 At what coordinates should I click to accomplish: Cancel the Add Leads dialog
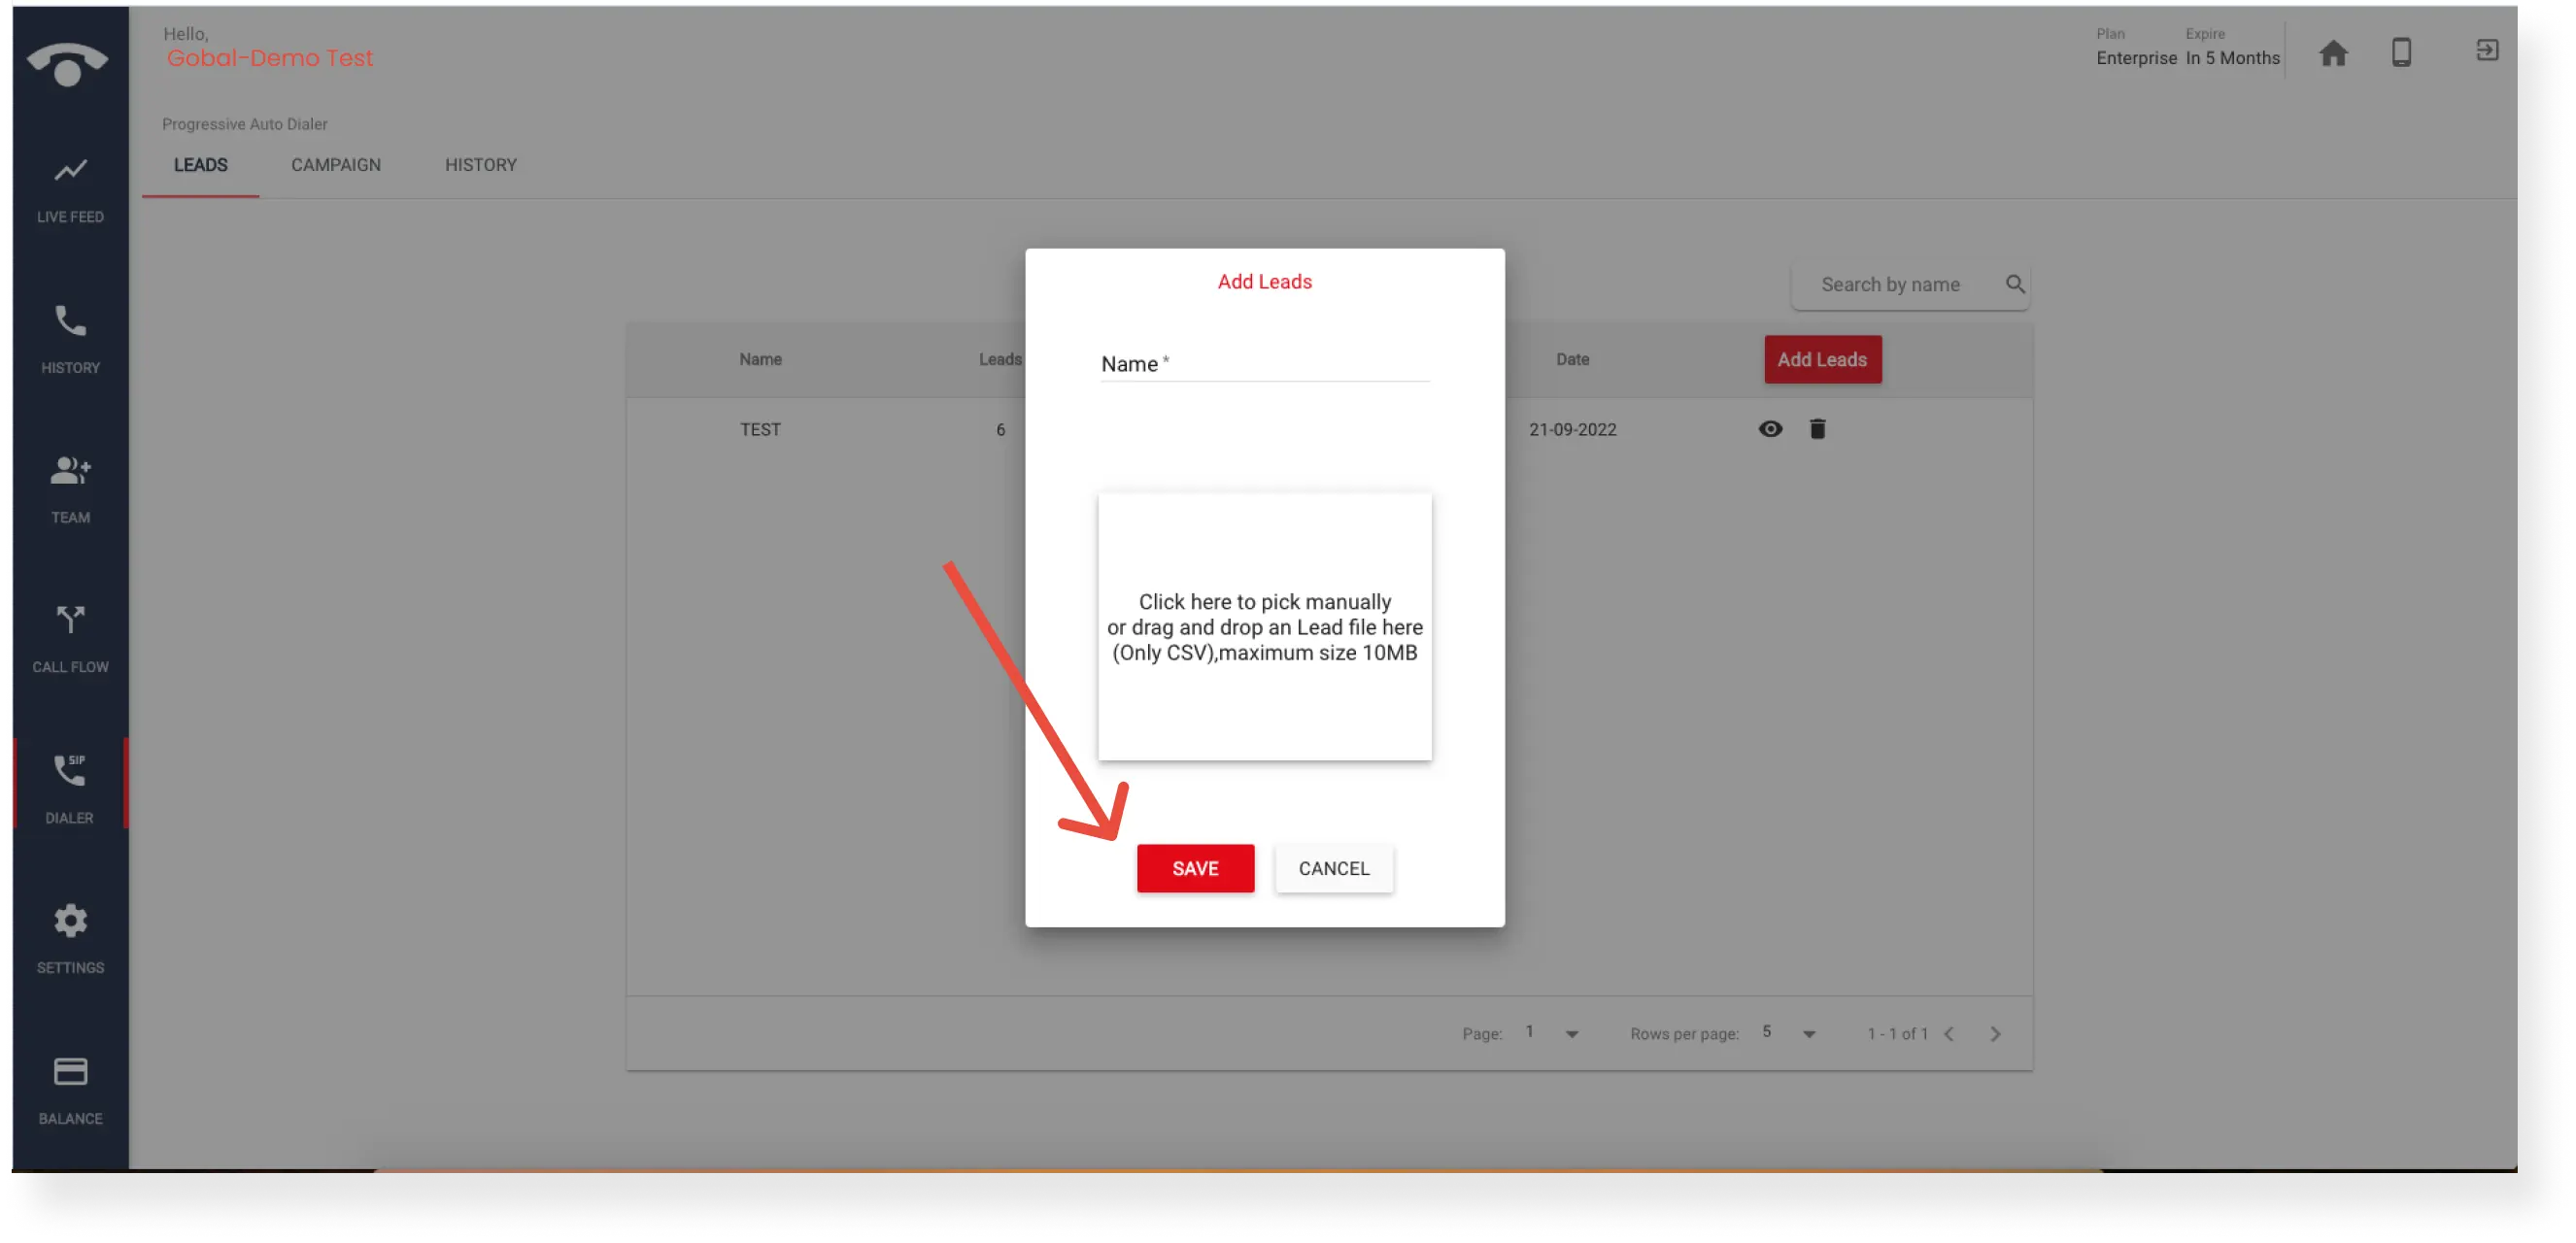[1334, 868]
